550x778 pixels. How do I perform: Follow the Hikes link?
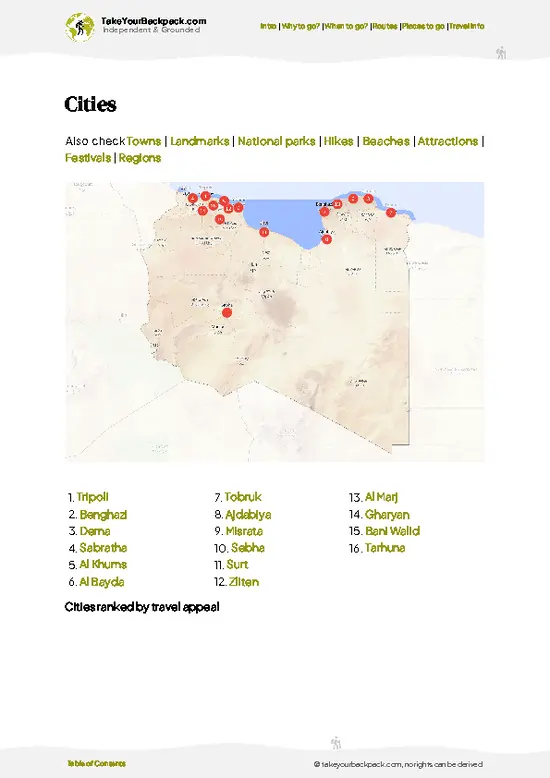point(339,141)
